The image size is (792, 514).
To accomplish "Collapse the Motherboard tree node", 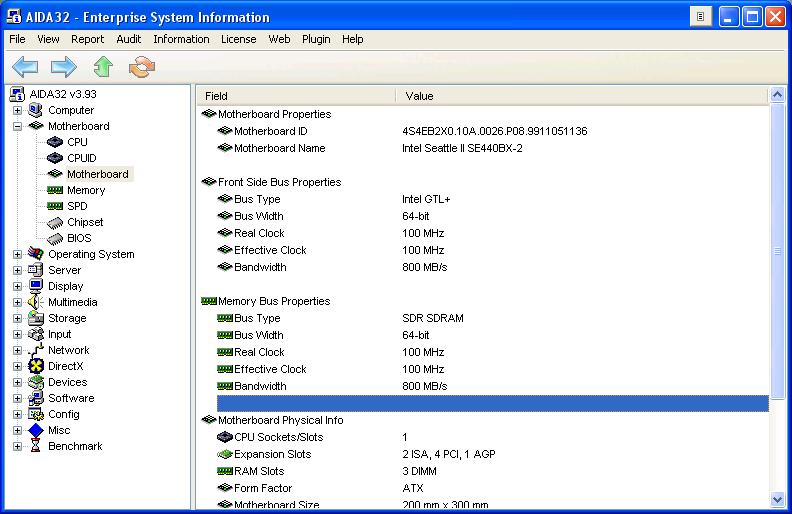I will pyautogui.click(x=17, y=126).
